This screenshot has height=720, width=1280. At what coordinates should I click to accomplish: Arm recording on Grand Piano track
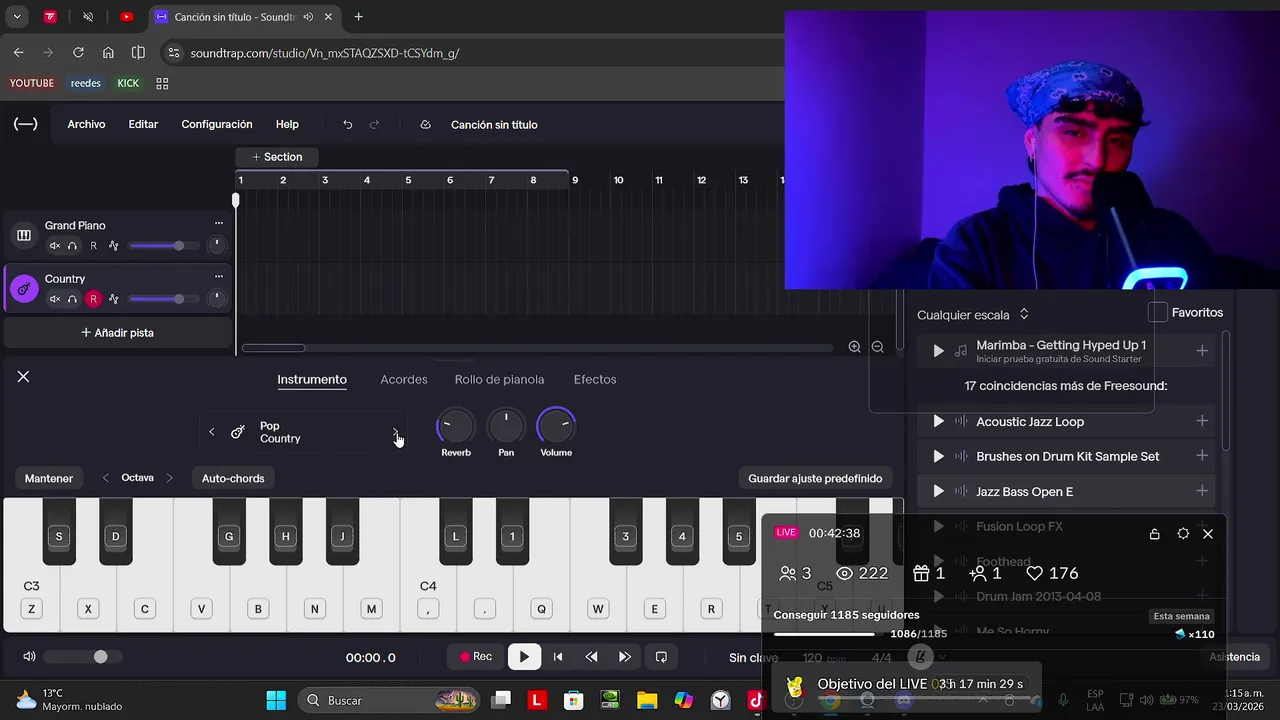coord(94,246)
